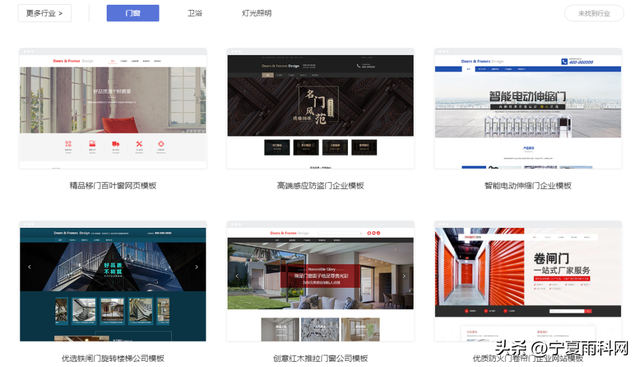Click next arrow on the 移门百叶窗 template banner
Image resolution: width=640 pixels, height=367 pixels.
200,100
